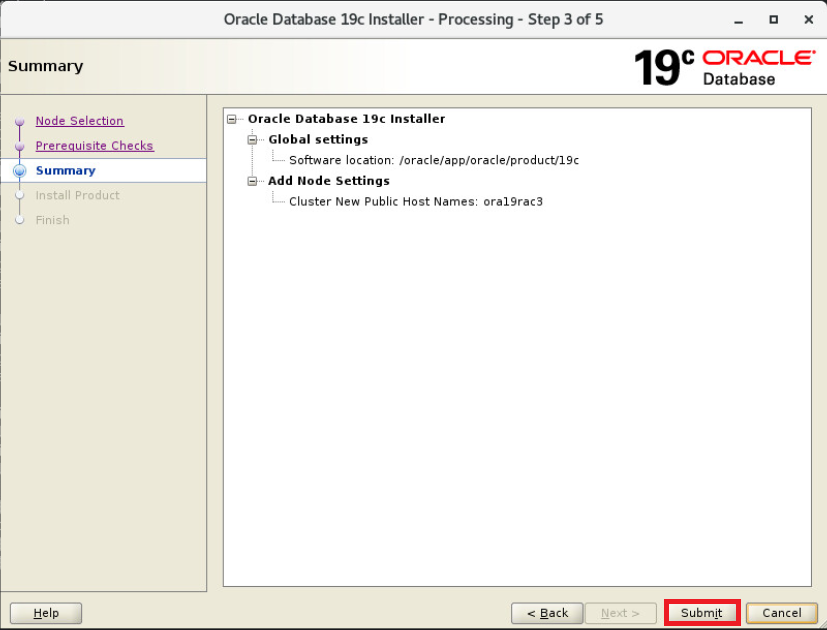Click the Cancel button
The height and width of the screenshot is (630, 827).
[782, 613]
